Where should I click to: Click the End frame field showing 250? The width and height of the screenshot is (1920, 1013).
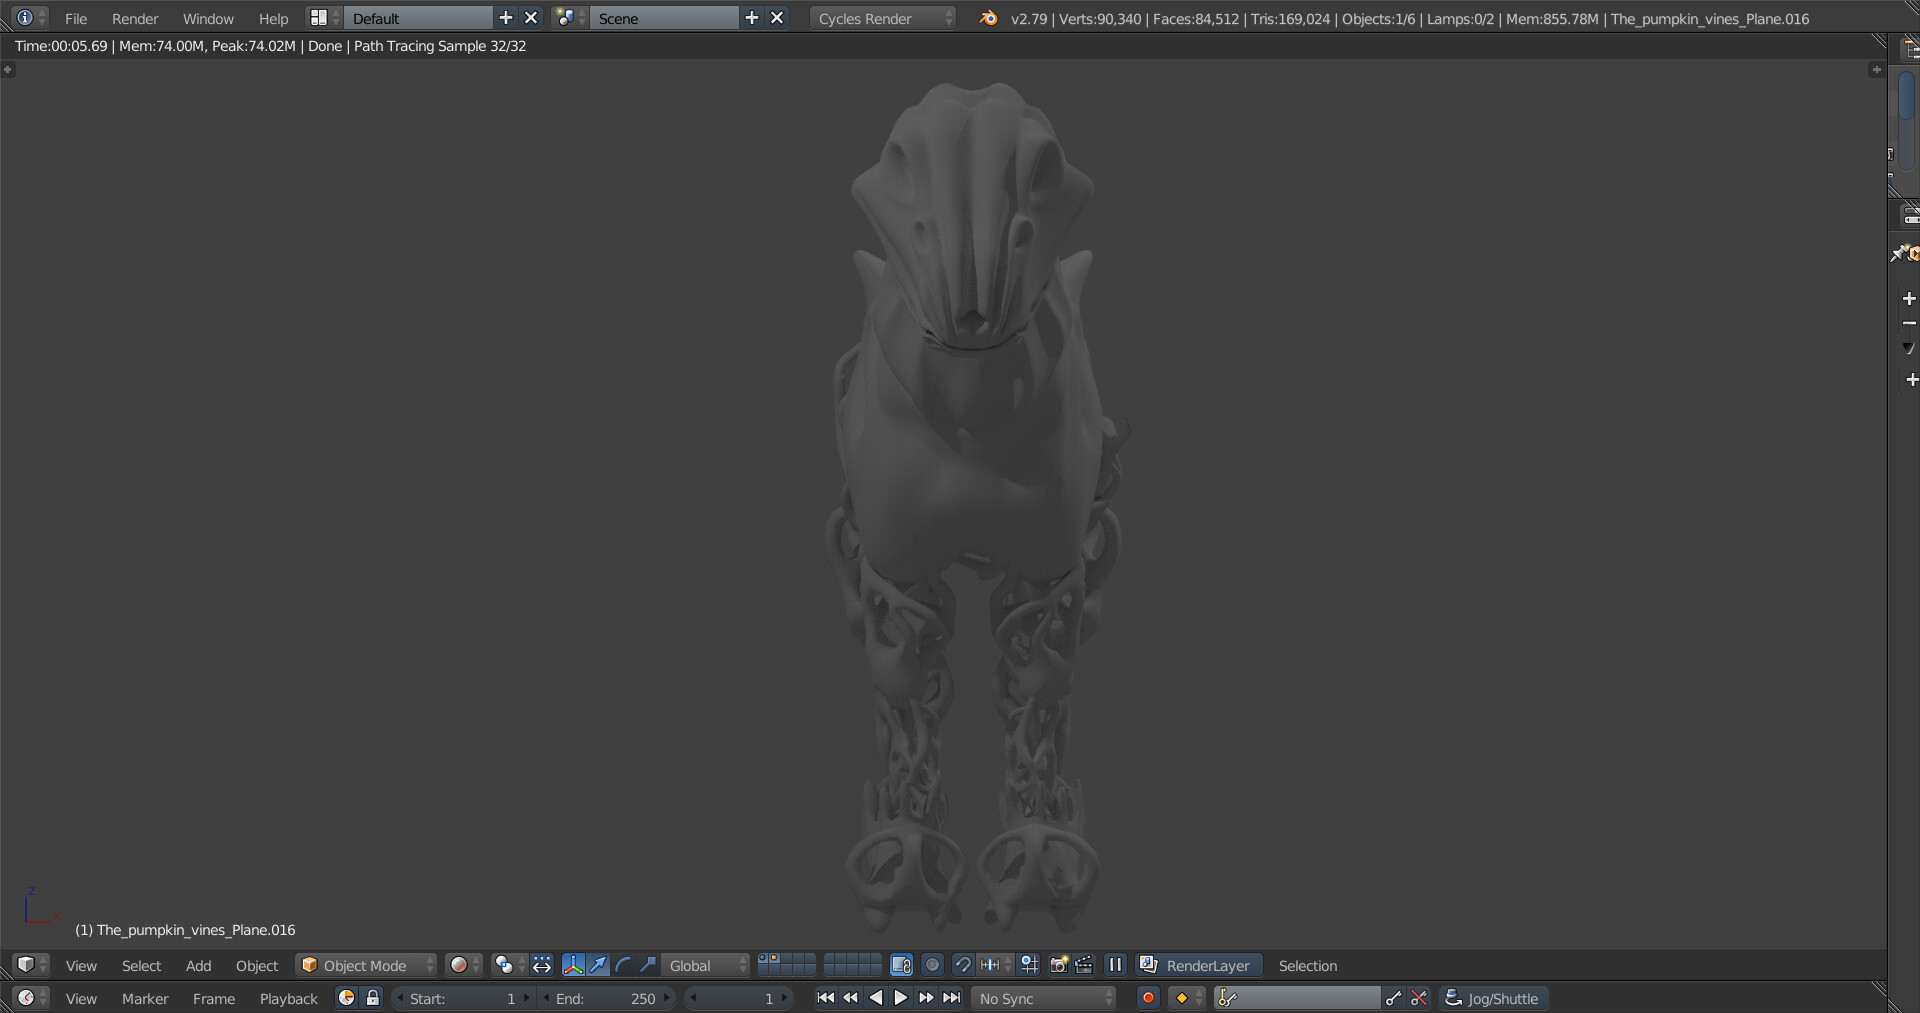(x=606, y=998)
